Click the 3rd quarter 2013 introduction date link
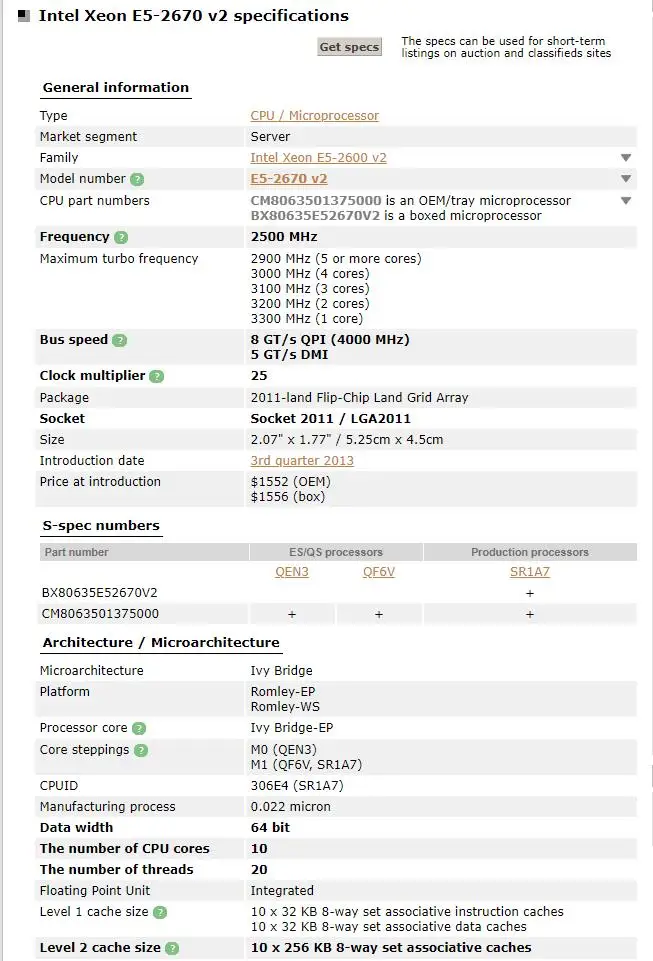 point(302,460)
